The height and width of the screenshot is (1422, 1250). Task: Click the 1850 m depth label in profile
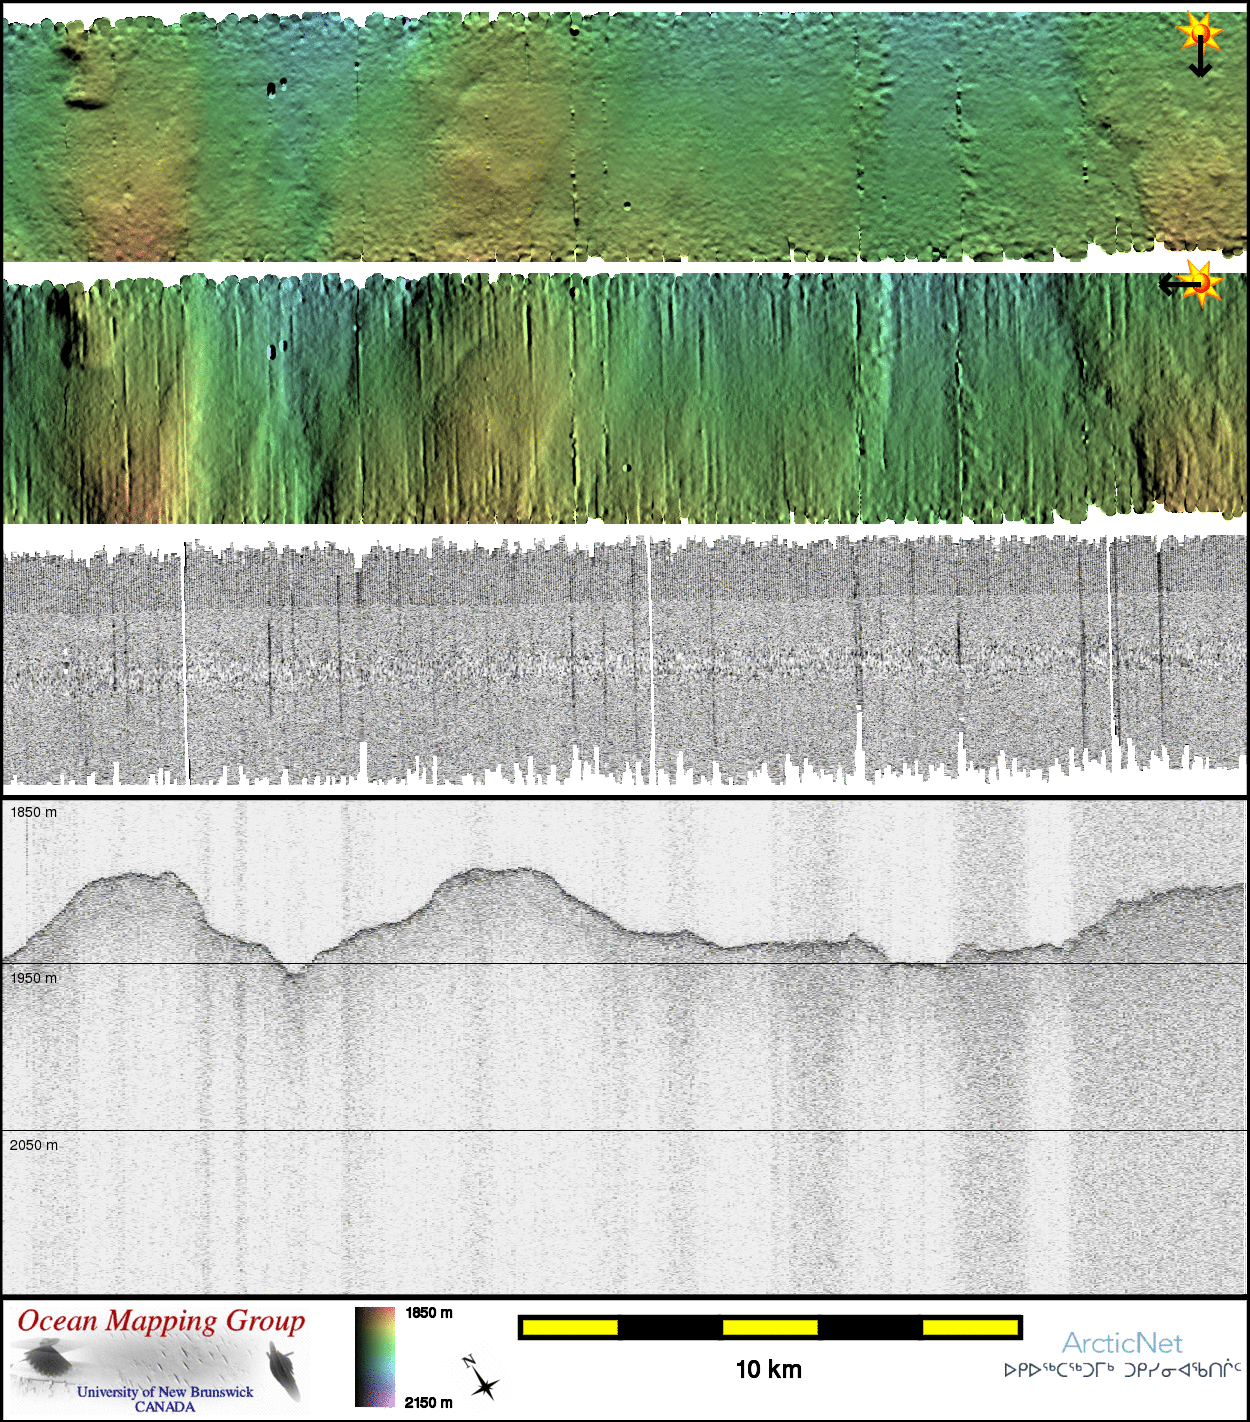click(x=34, y=812)
